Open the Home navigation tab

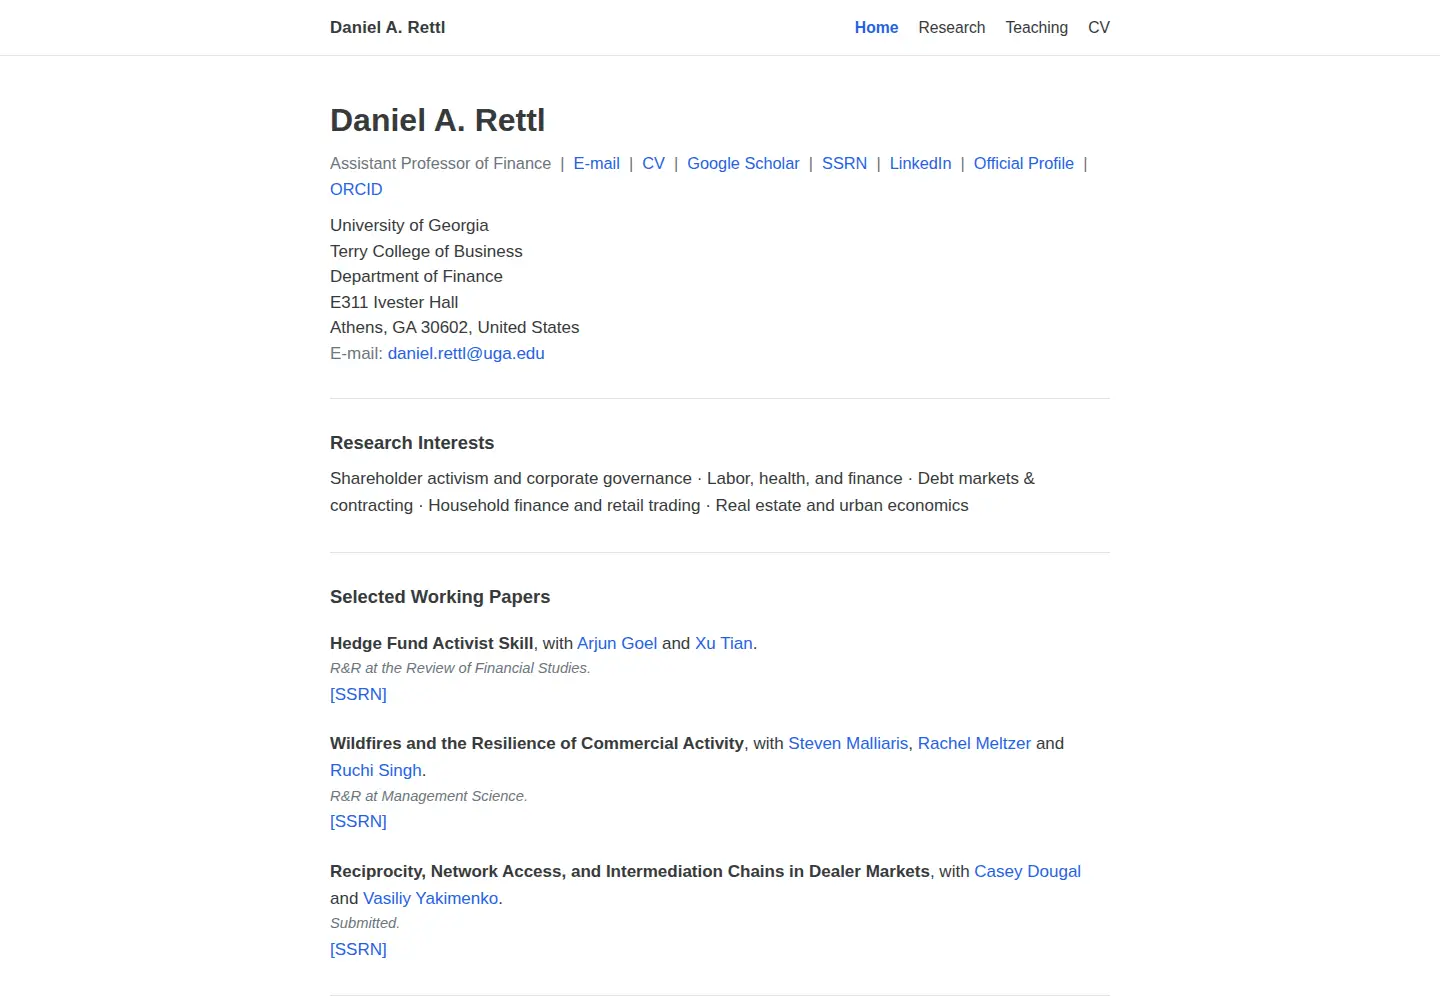[x=876, y=28]
